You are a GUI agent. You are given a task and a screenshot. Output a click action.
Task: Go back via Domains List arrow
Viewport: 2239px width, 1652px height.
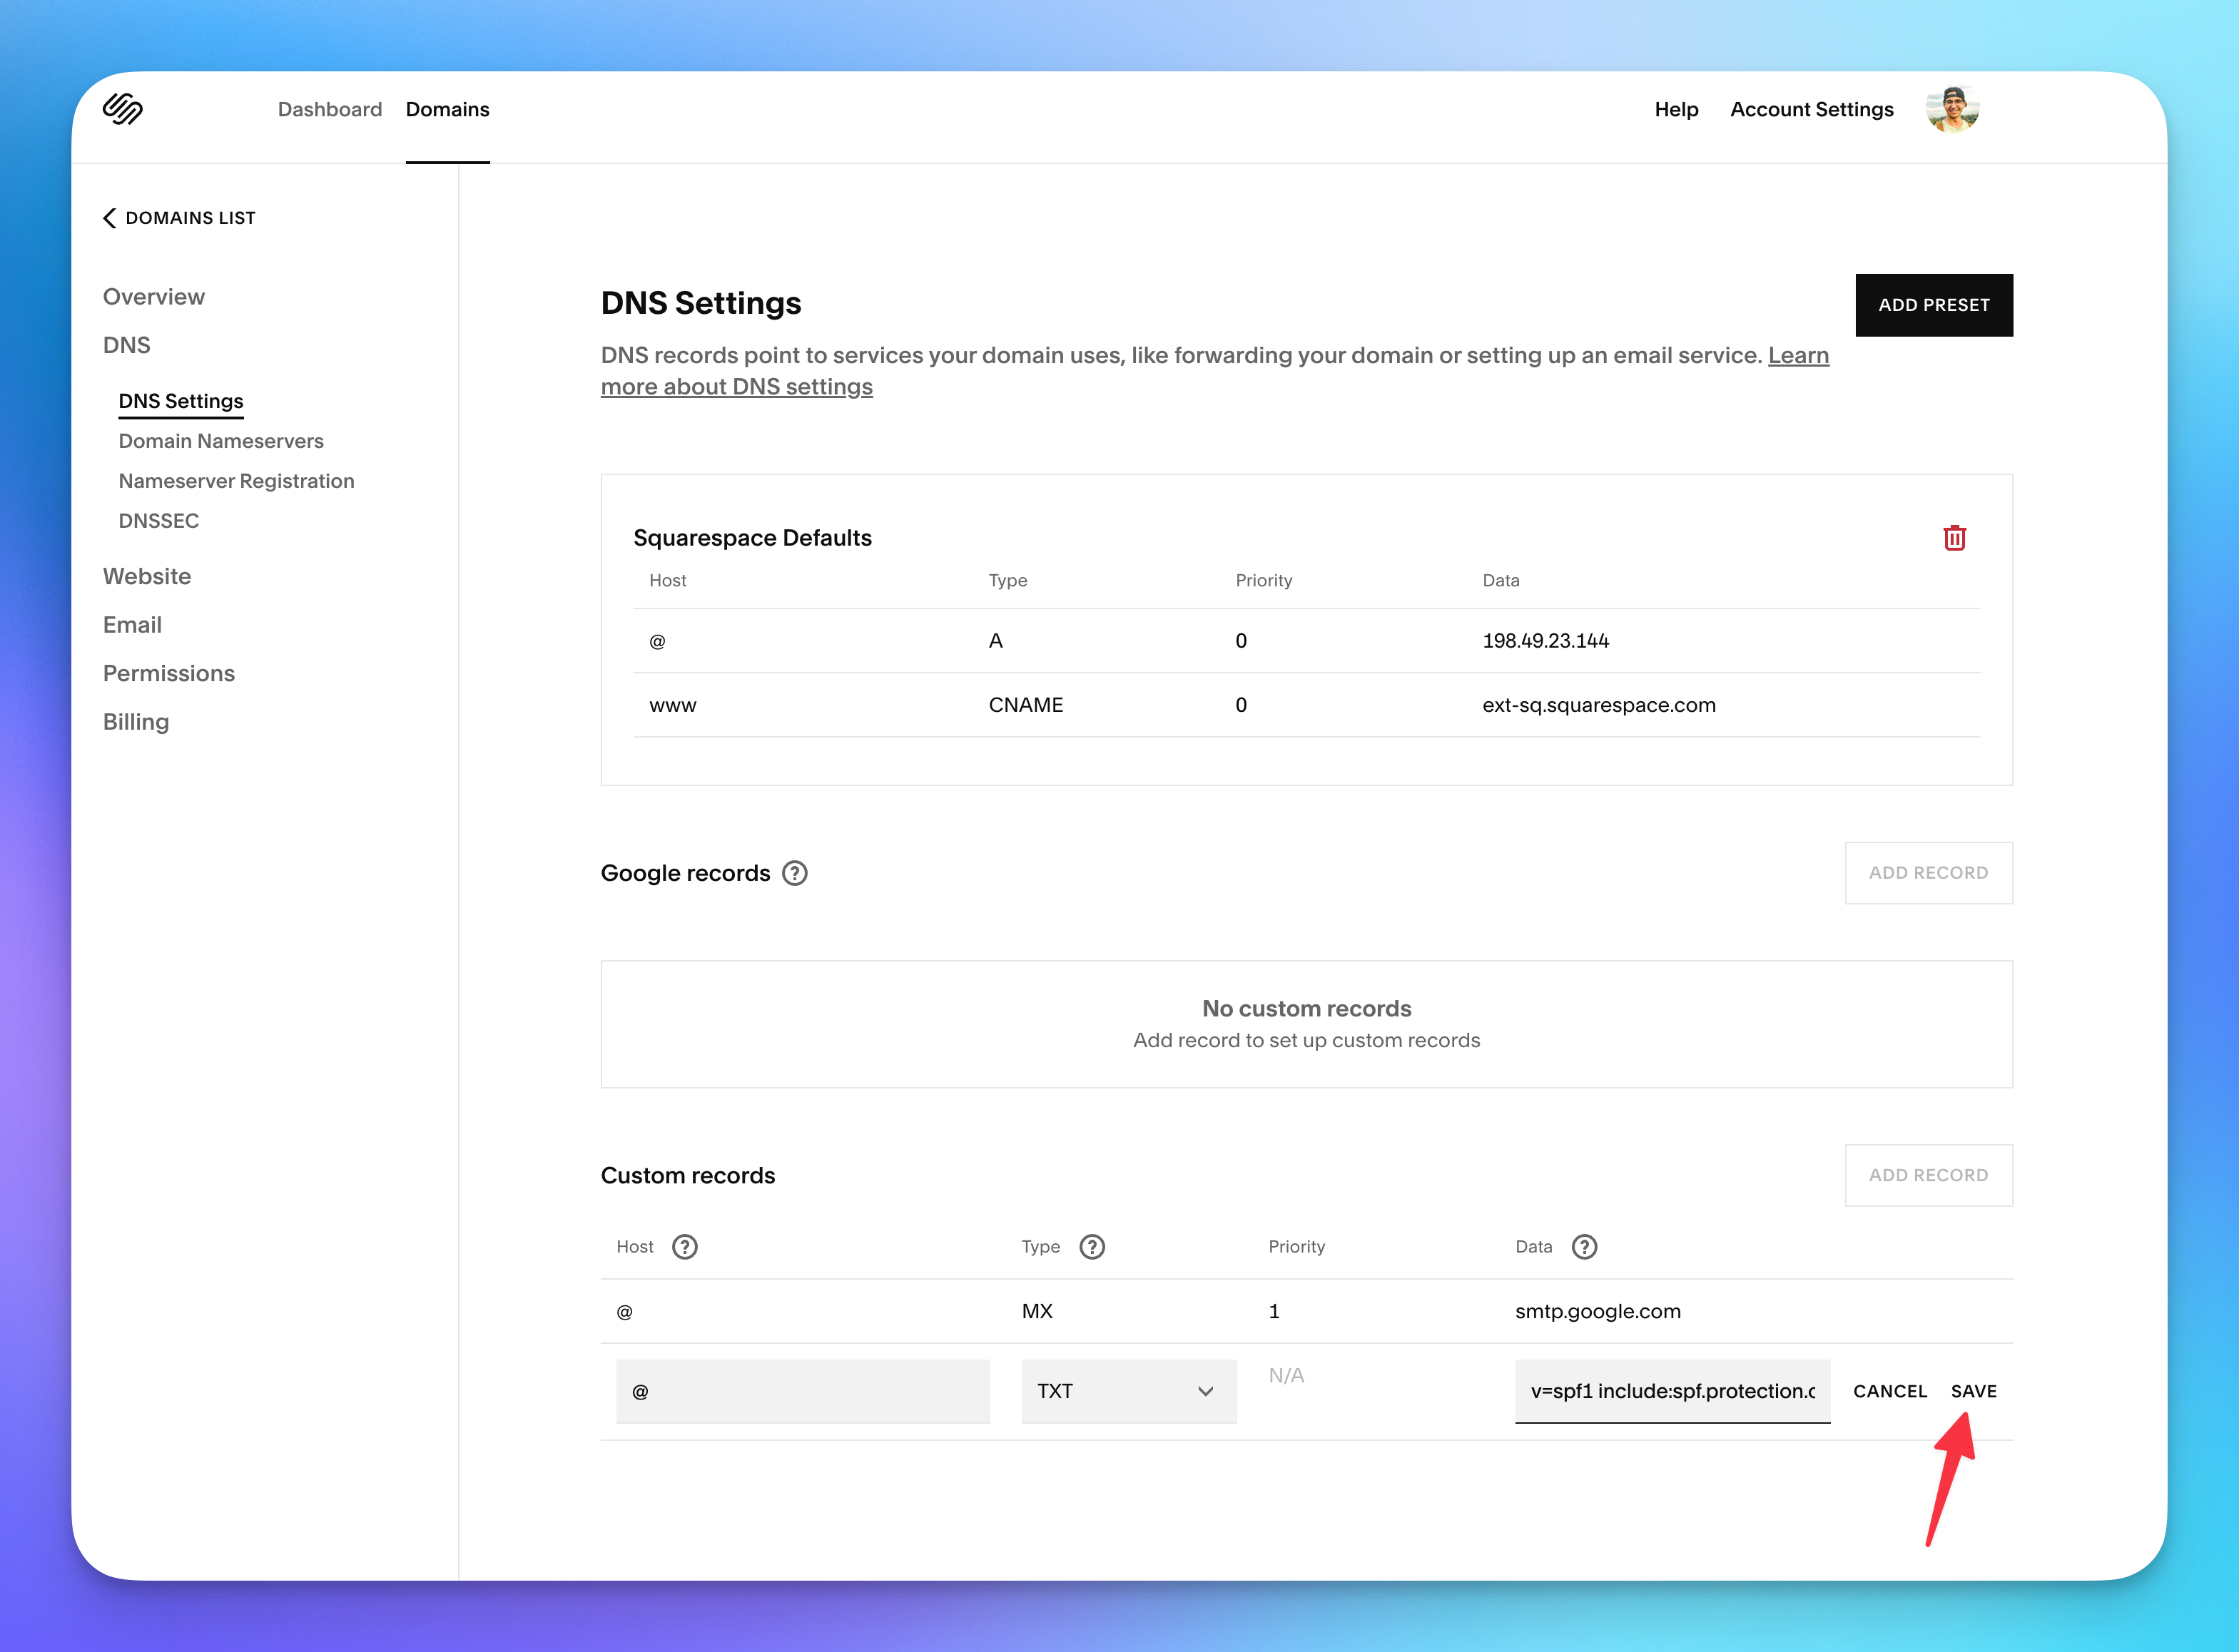[110, 218]
